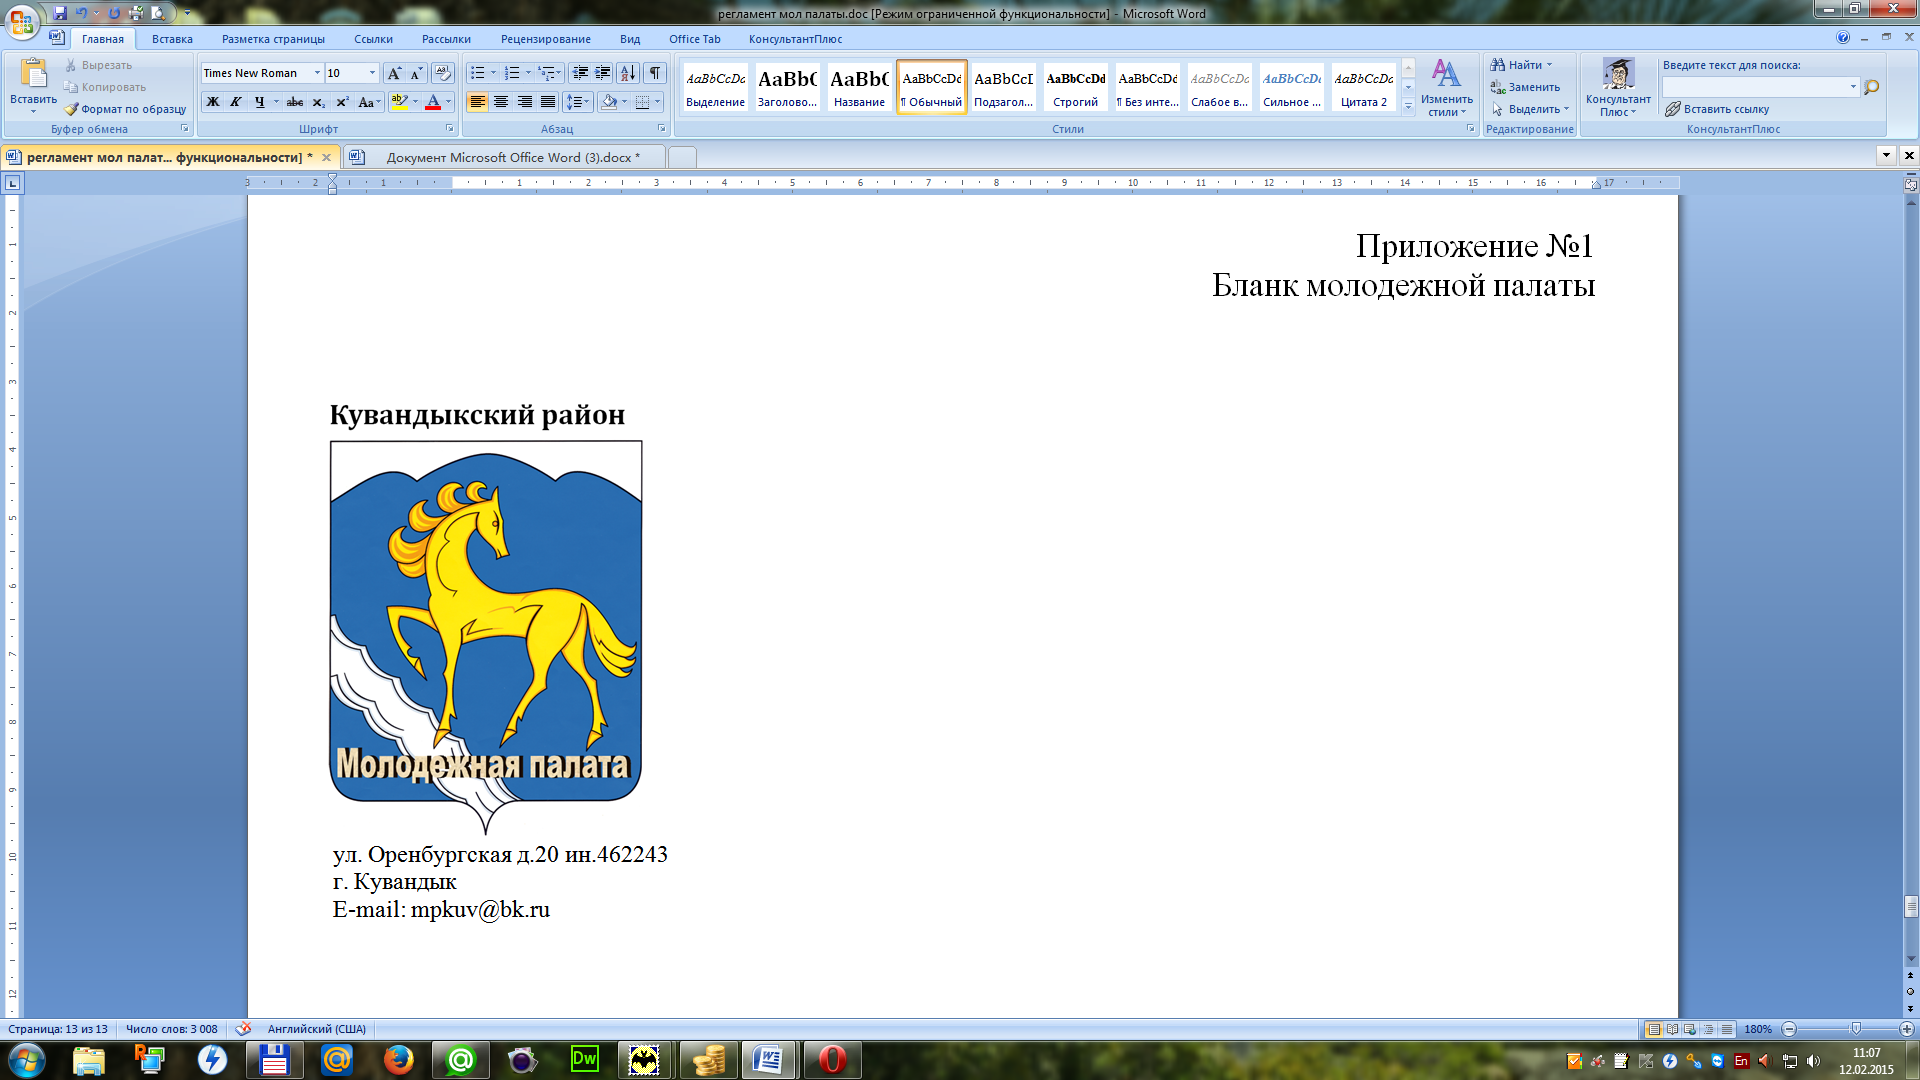Screen dimensions: 1920x1080
Task: Click the Paste (Вставить) clipboard icon
Action: pyautogui.click(x=33, y=75)
